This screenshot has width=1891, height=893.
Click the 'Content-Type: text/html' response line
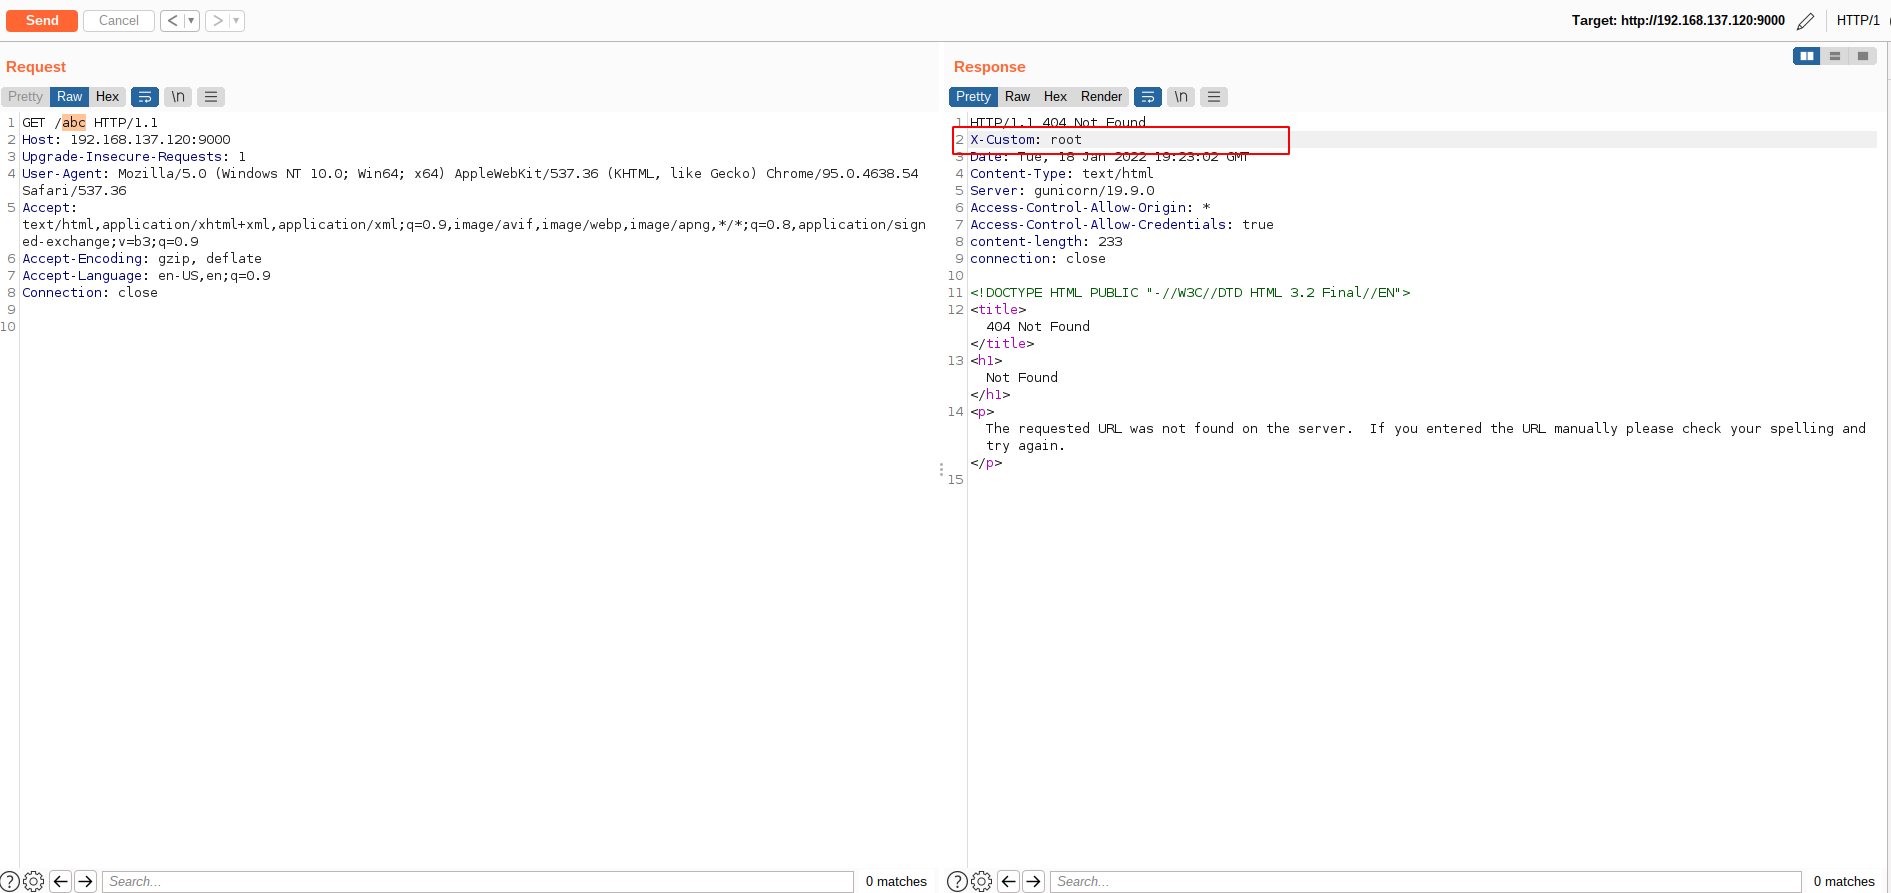coord(1062,174)
